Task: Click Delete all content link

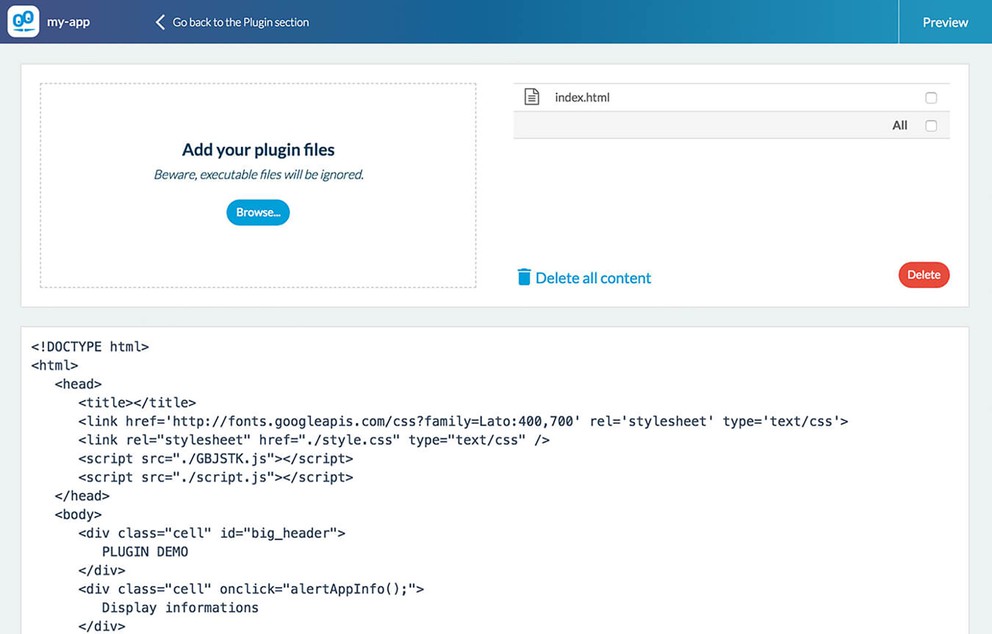Action: 593,278
